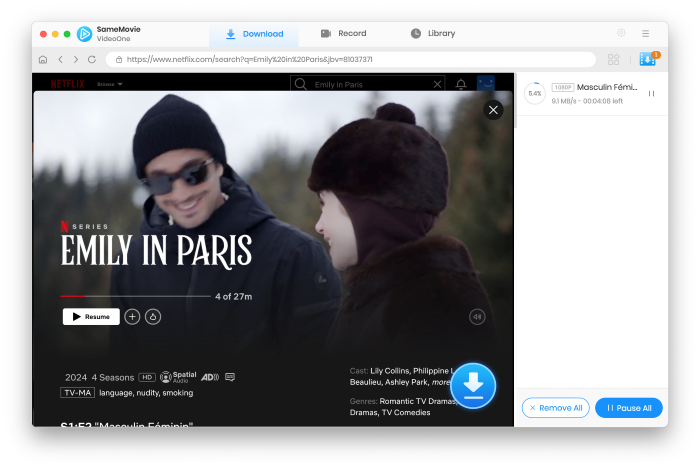Image resolution: width=700 pixels, height=469 pixels.
Task: Click the TV Comedies genre link
Action: [406, 412]
